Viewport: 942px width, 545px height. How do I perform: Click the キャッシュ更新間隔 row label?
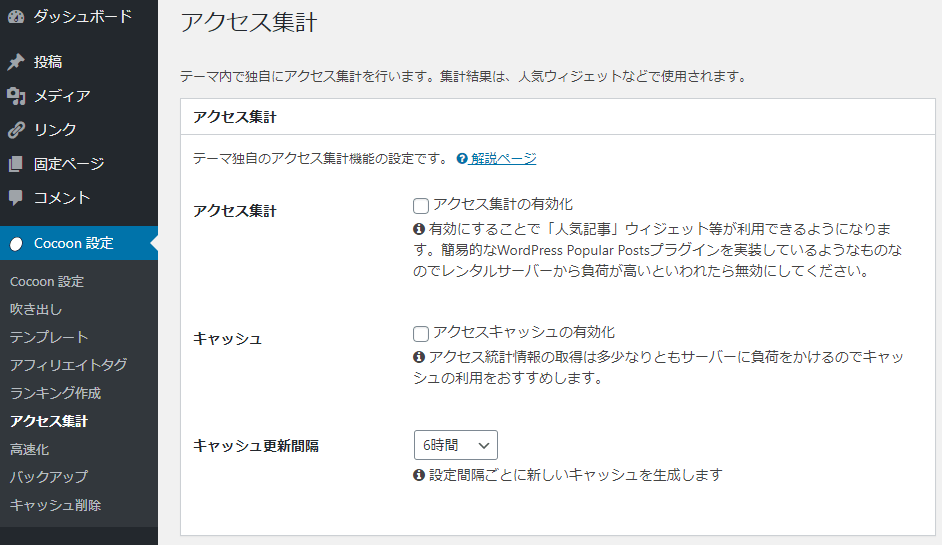256,446
